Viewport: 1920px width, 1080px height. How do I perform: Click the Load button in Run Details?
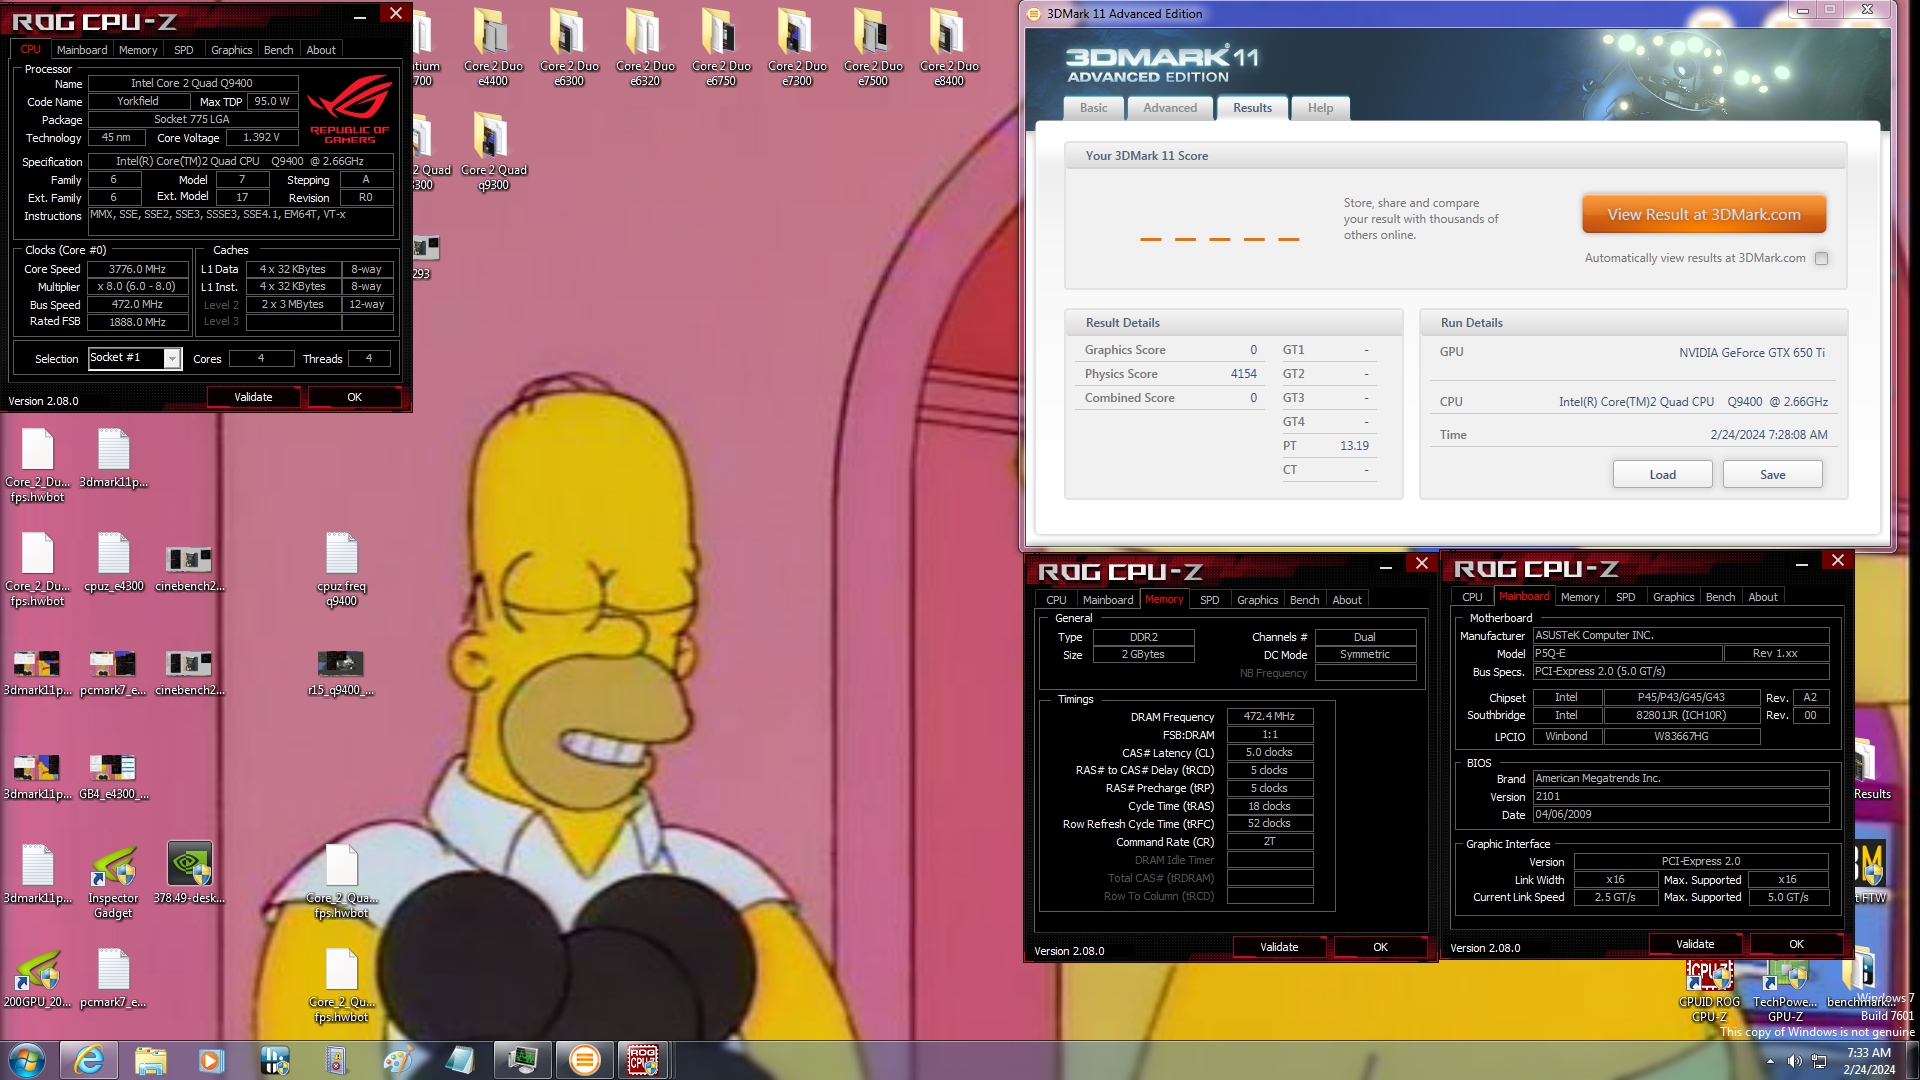click(x=1662, y=475)
